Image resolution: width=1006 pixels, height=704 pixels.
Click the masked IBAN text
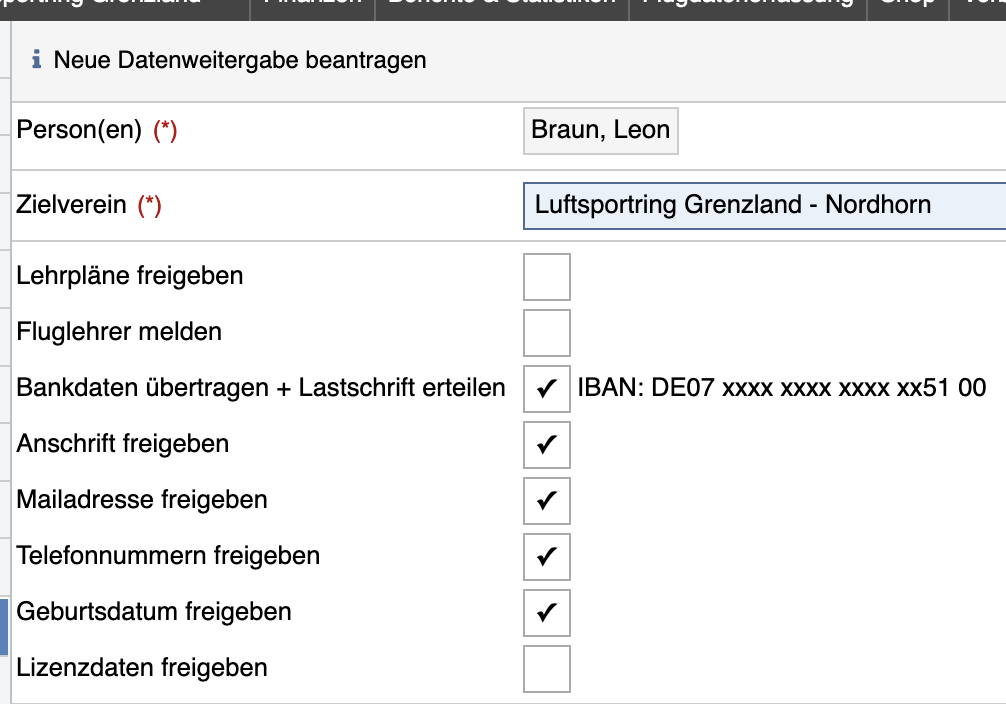click(782, 388)
